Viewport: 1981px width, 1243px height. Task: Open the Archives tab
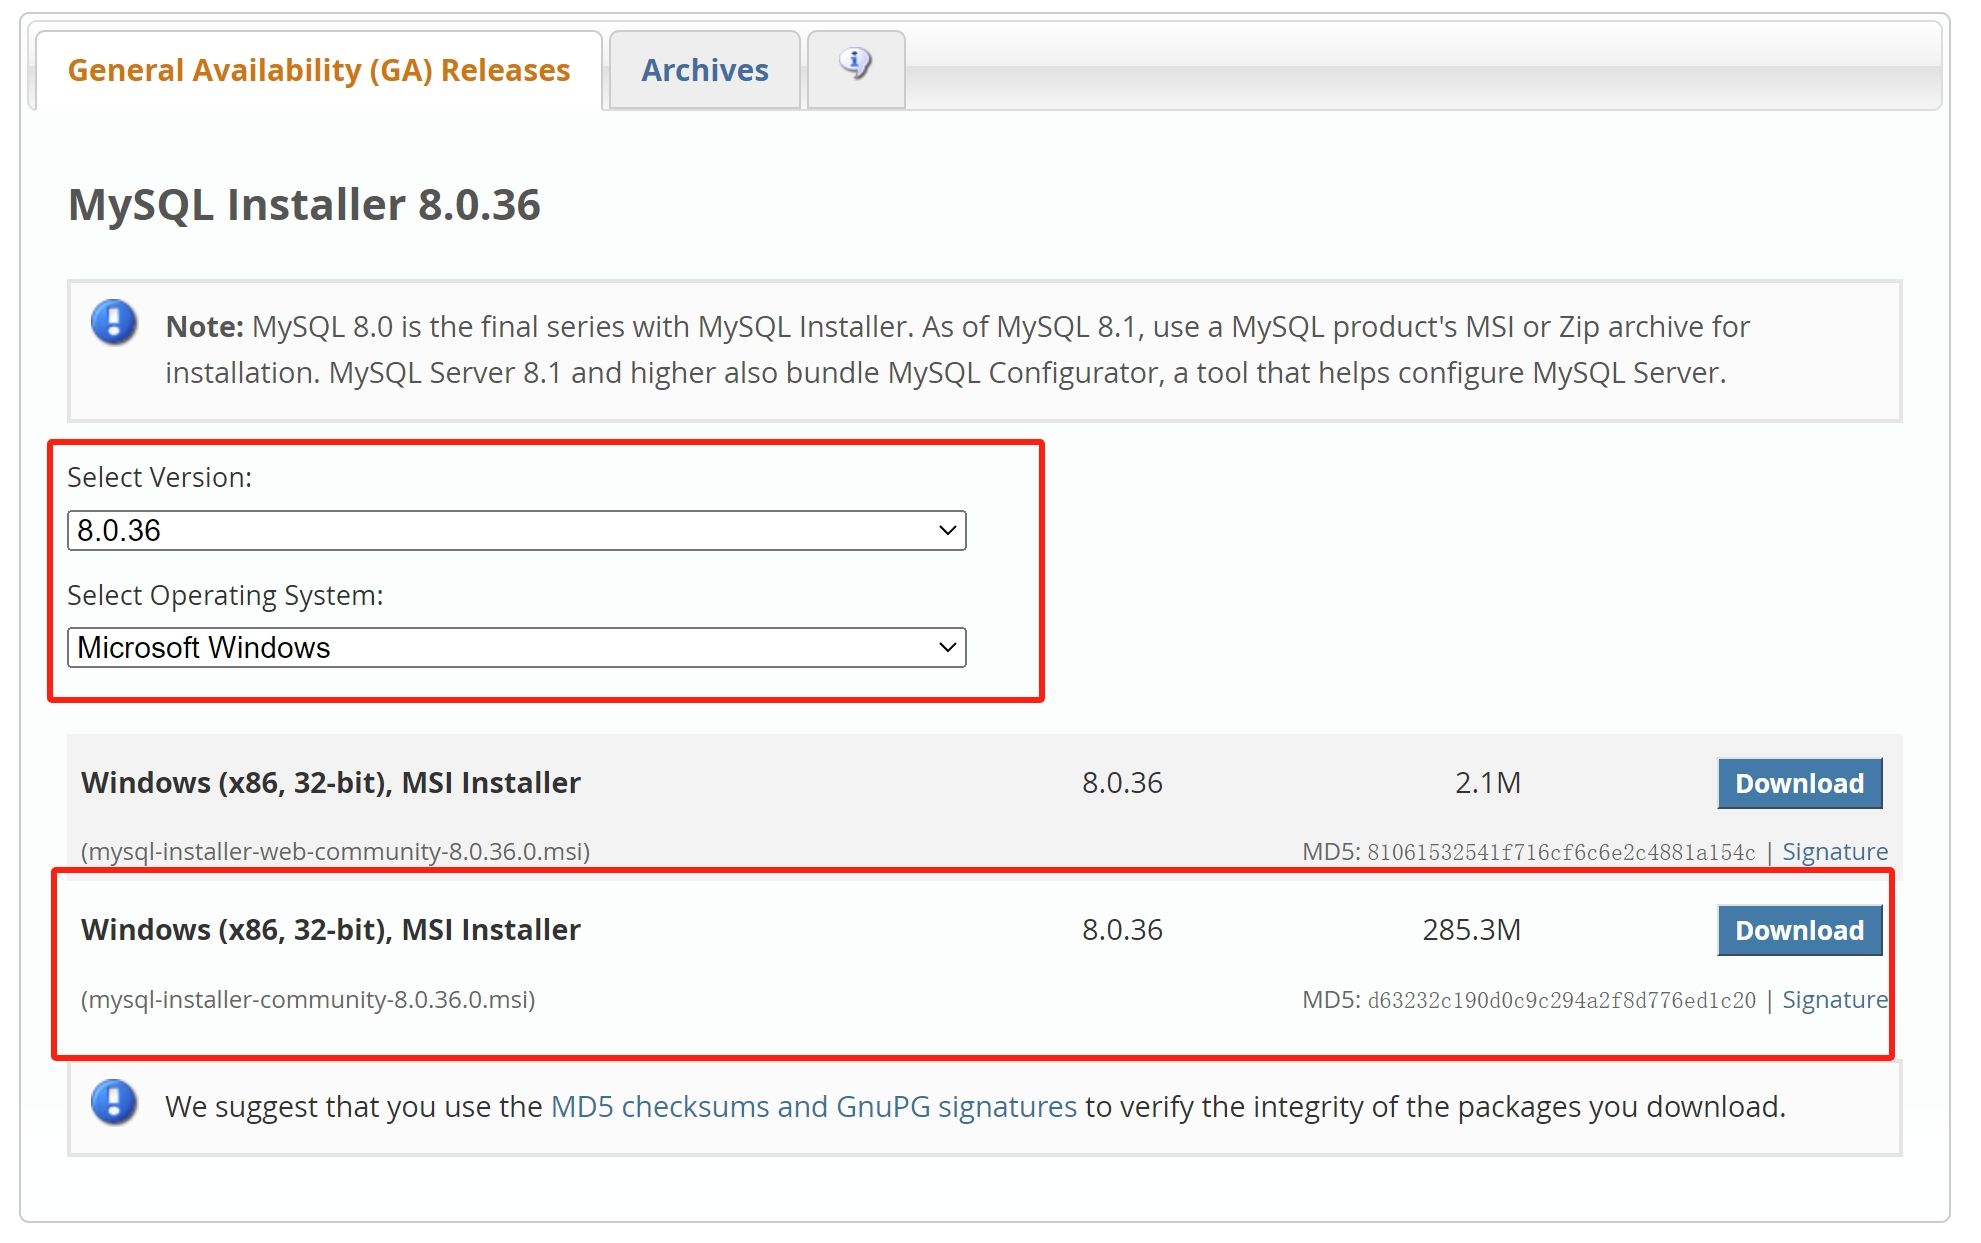click(705, 70)
